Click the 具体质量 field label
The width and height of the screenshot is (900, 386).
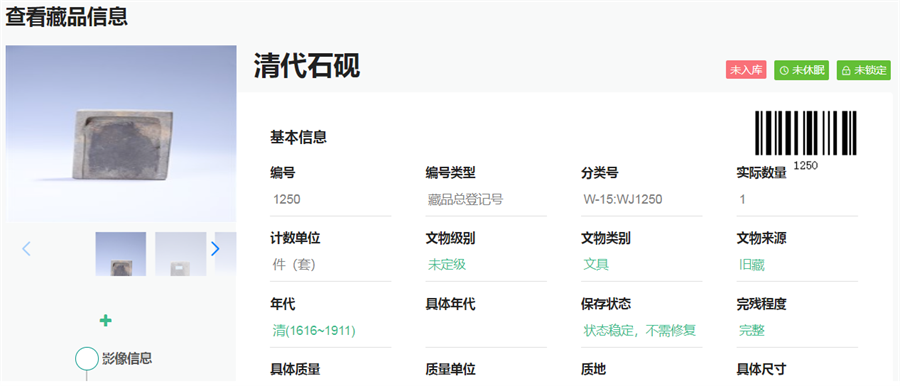[x=295, y=369]
